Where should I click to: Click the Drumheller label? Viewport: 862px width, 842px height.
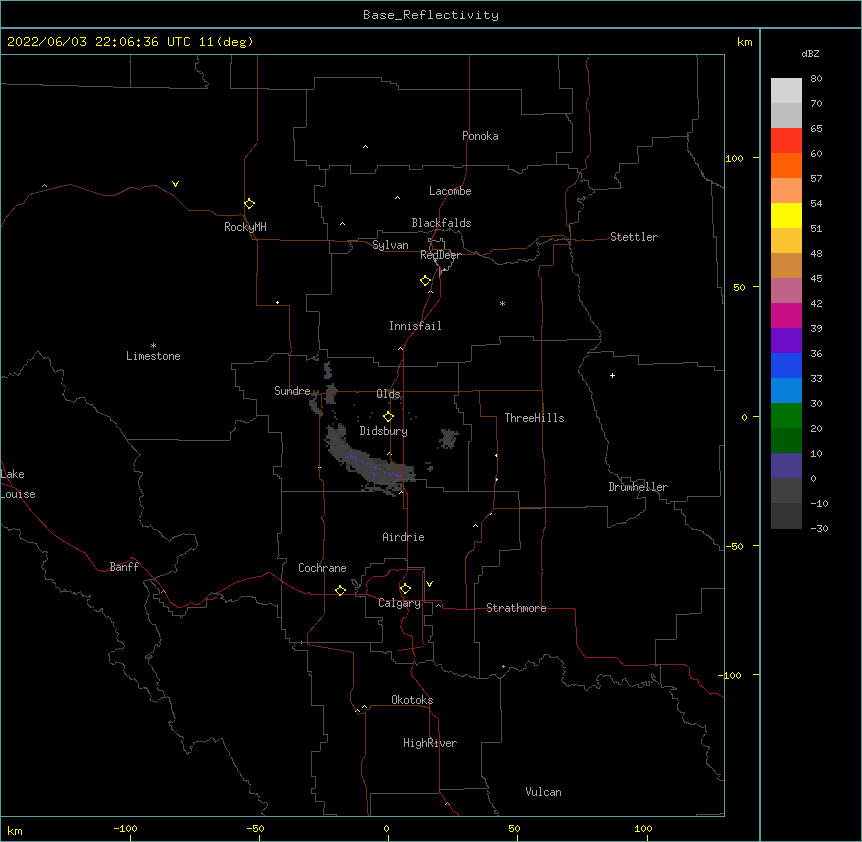638,487
